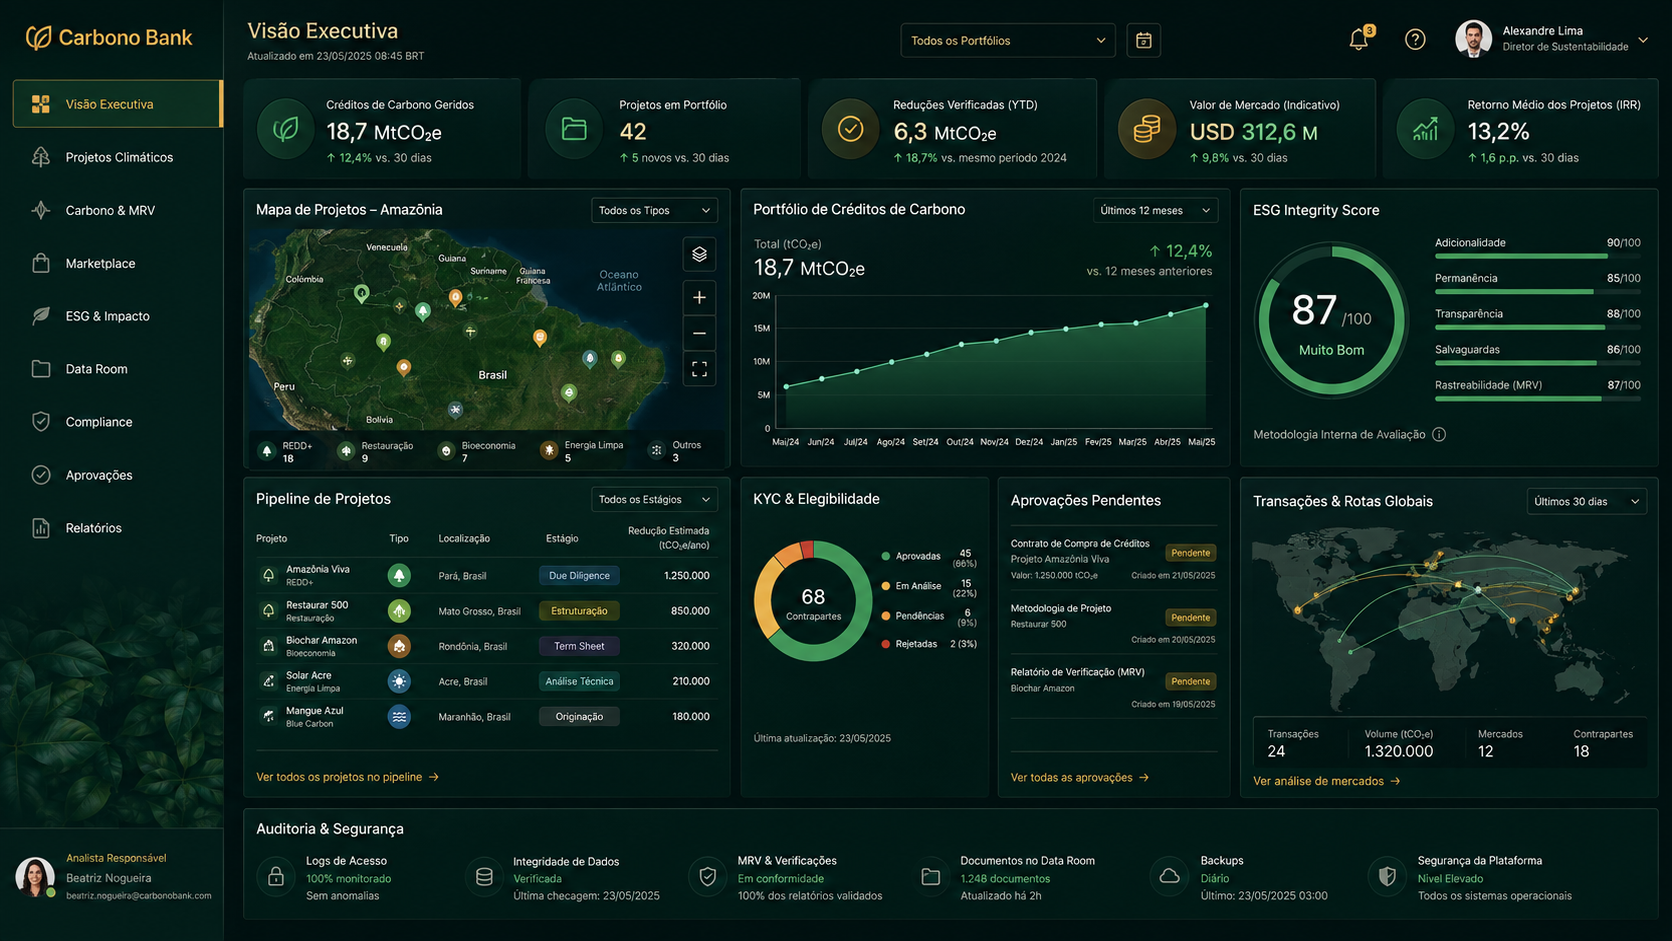Viewport: 1672px width, 941px height.
Task: Go to Carbono & MRV section
Action: coord(118,210)
